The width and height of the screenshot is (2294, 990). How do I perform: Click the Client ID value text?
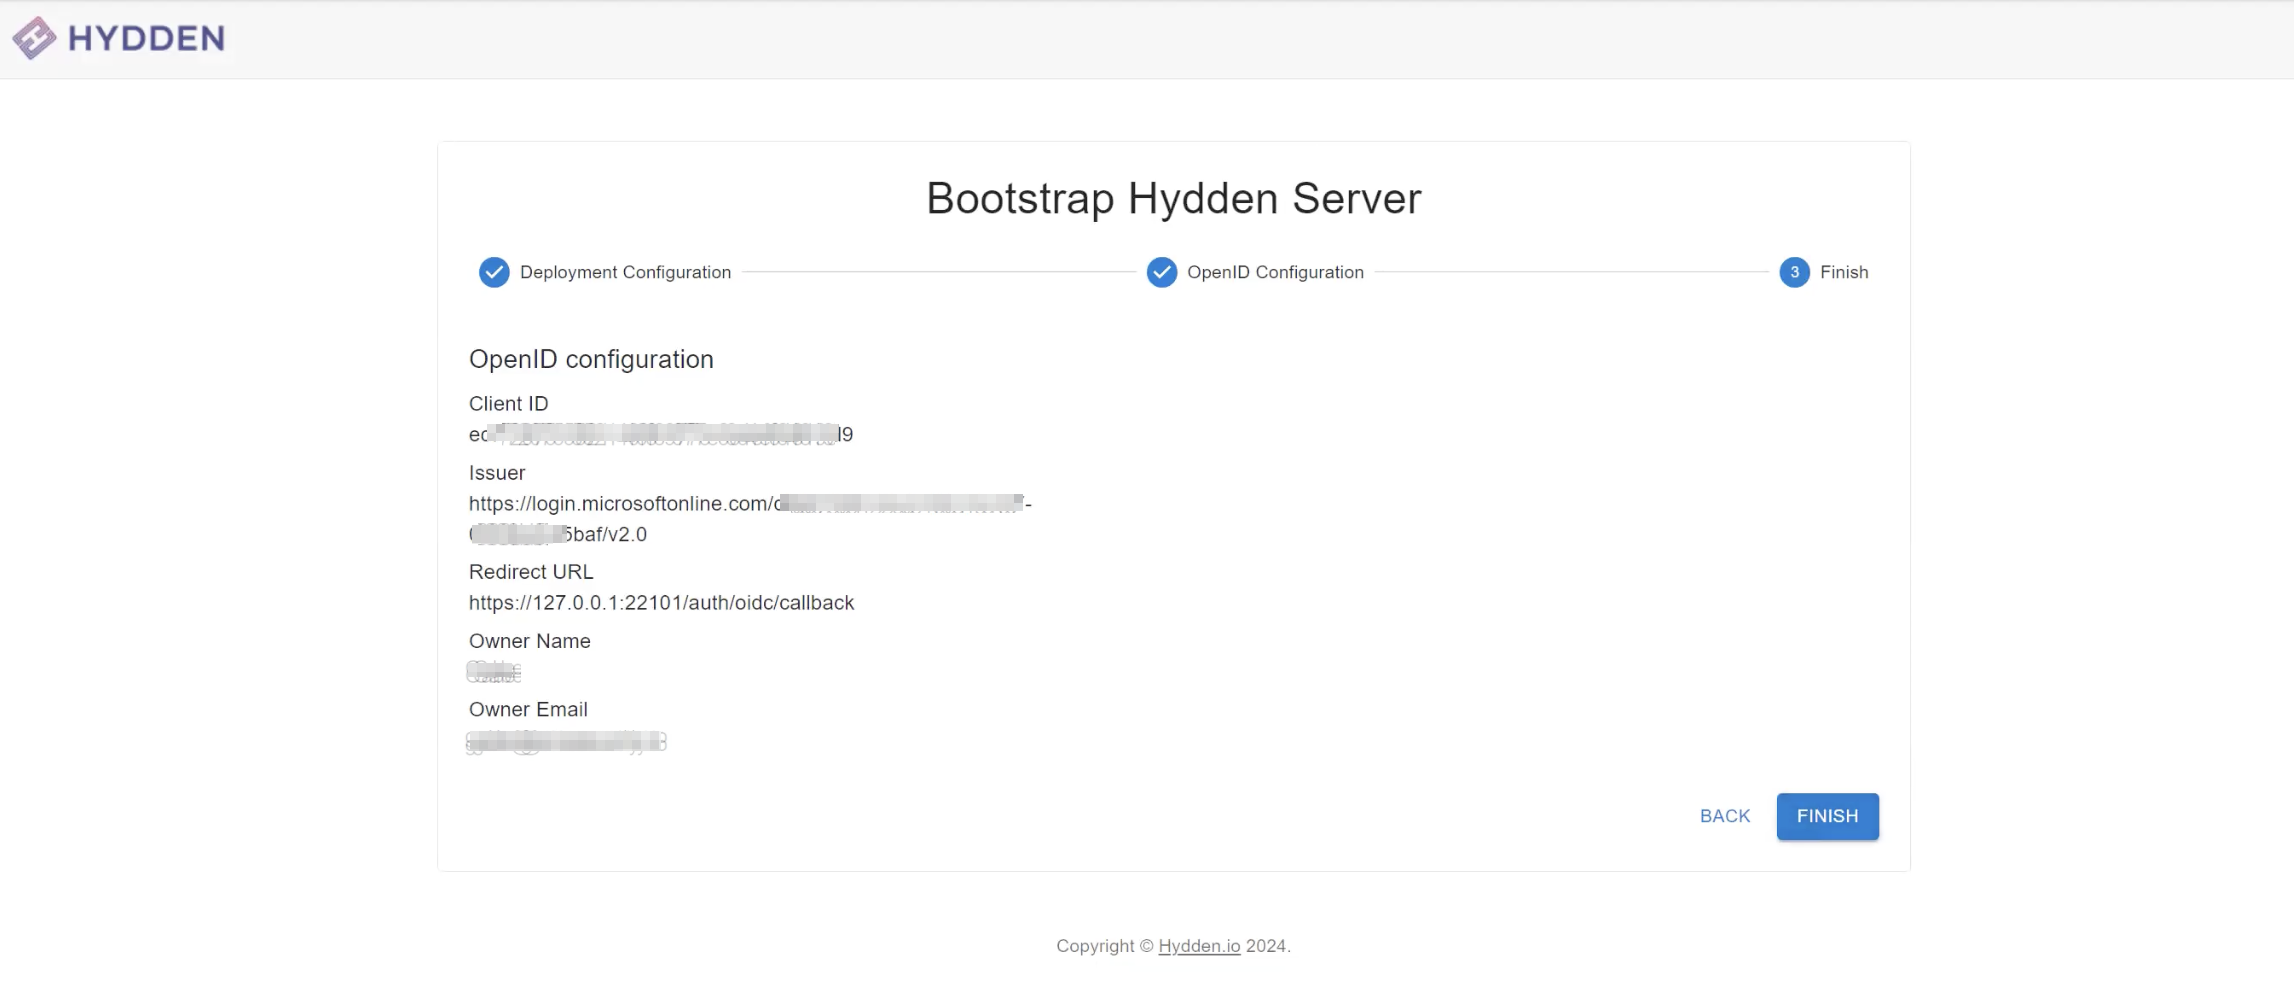pos(660,434)
